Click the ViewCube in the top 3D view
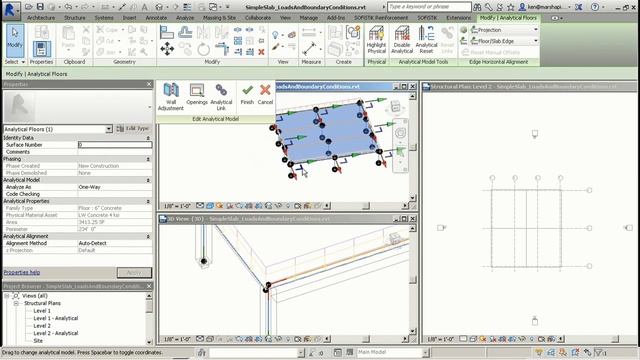The image size is (640, 360). [x=395, y=107]
